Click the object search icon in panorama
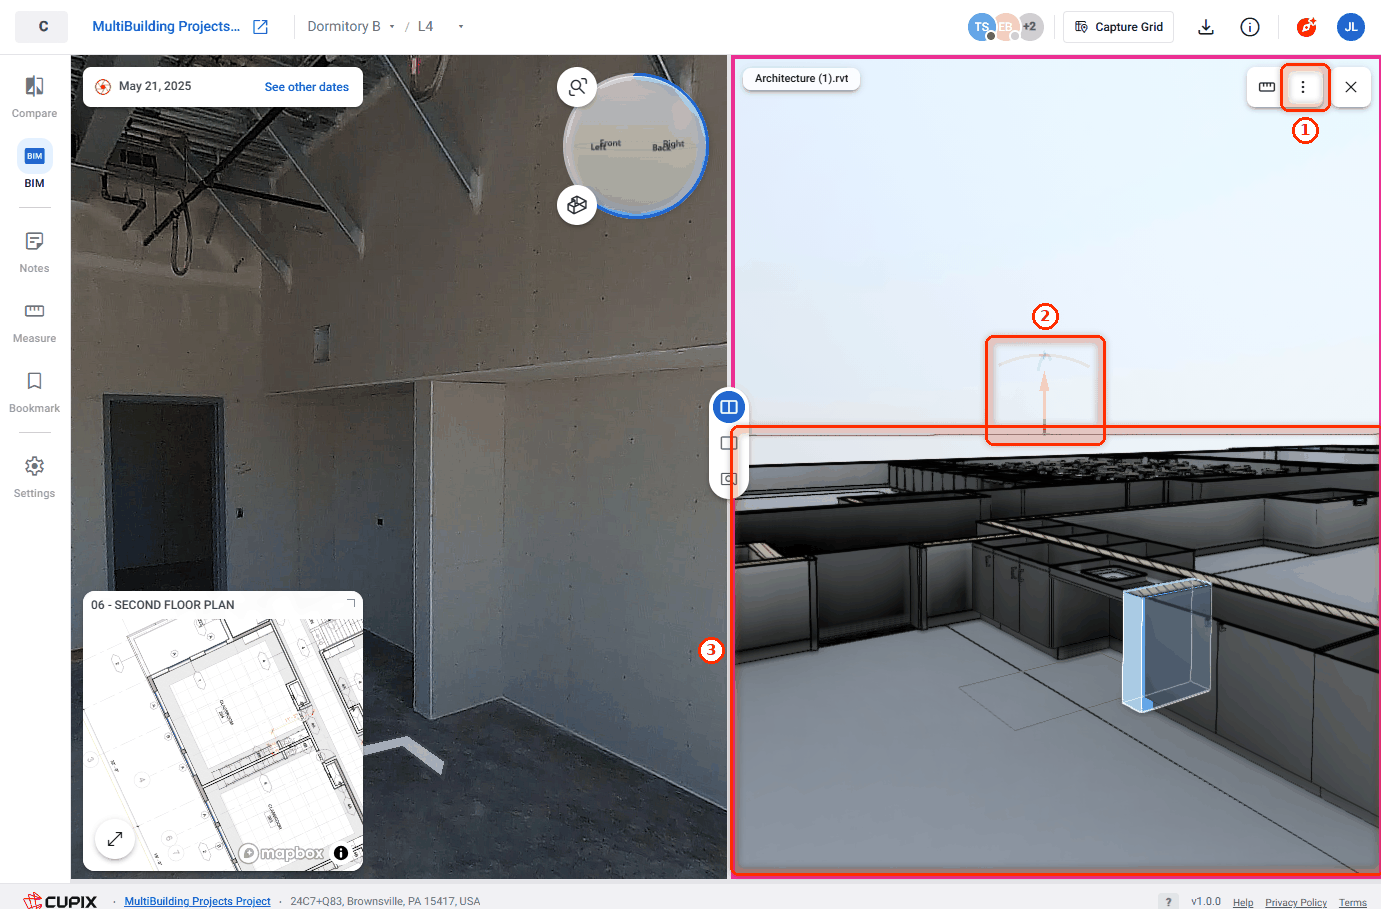 coord(577,88)
